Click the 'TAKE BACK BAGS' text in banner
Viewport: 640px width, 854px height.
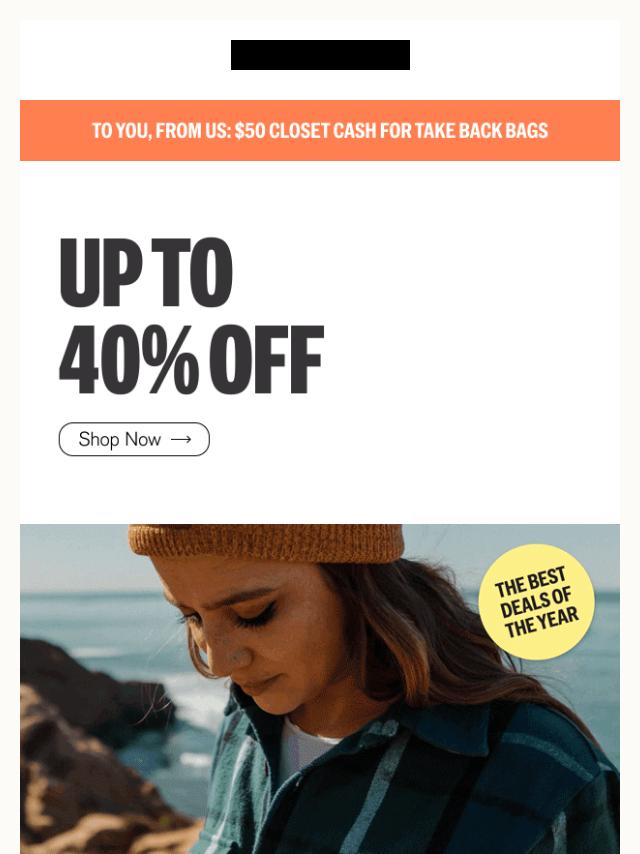point(481,131)
